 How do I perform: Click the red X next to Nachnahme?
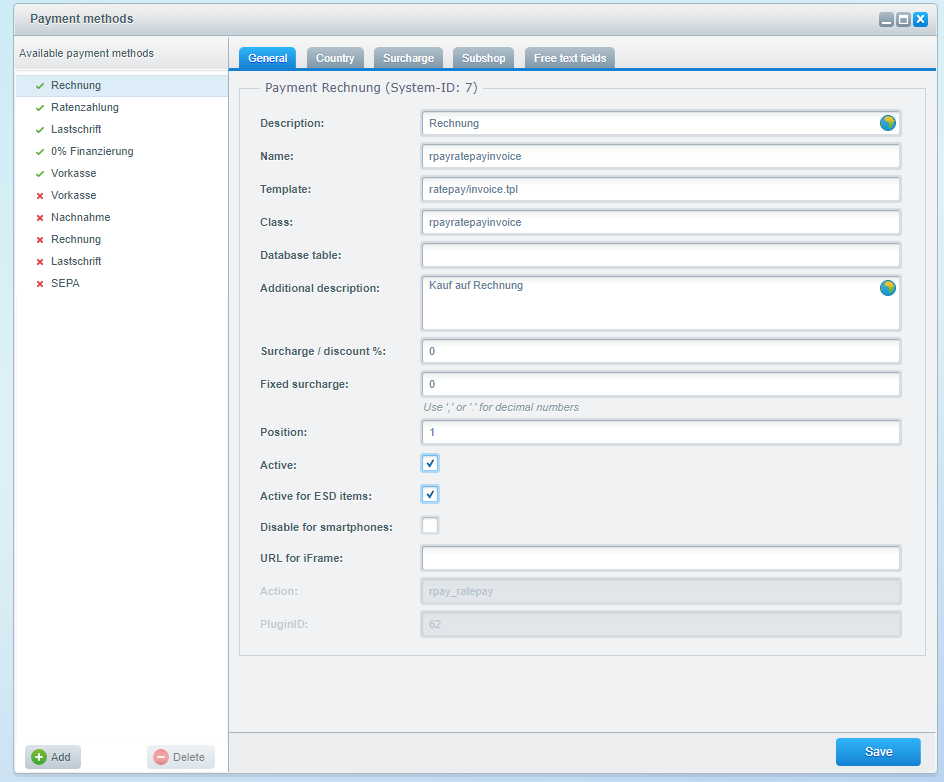pyautogui.click(x=40, y=218)
